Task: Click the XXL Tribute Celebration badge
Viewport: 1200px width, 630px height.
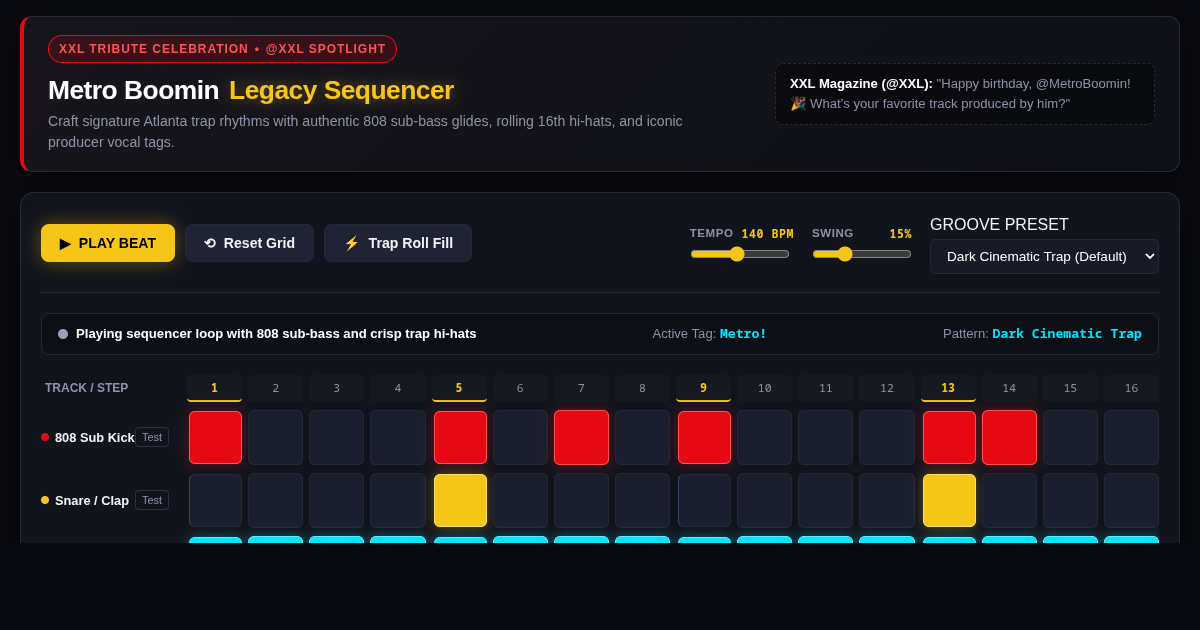Action: (x=222, y=49)
